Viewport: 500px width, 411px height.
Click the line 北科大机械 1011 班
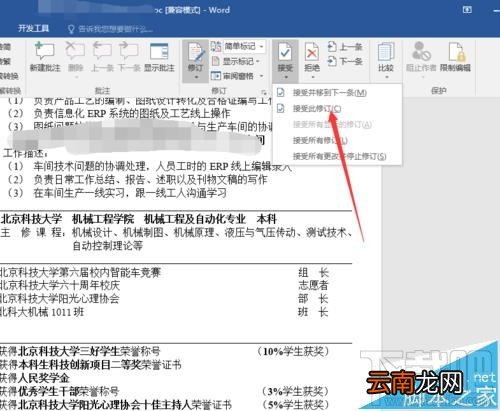point(42,312)
